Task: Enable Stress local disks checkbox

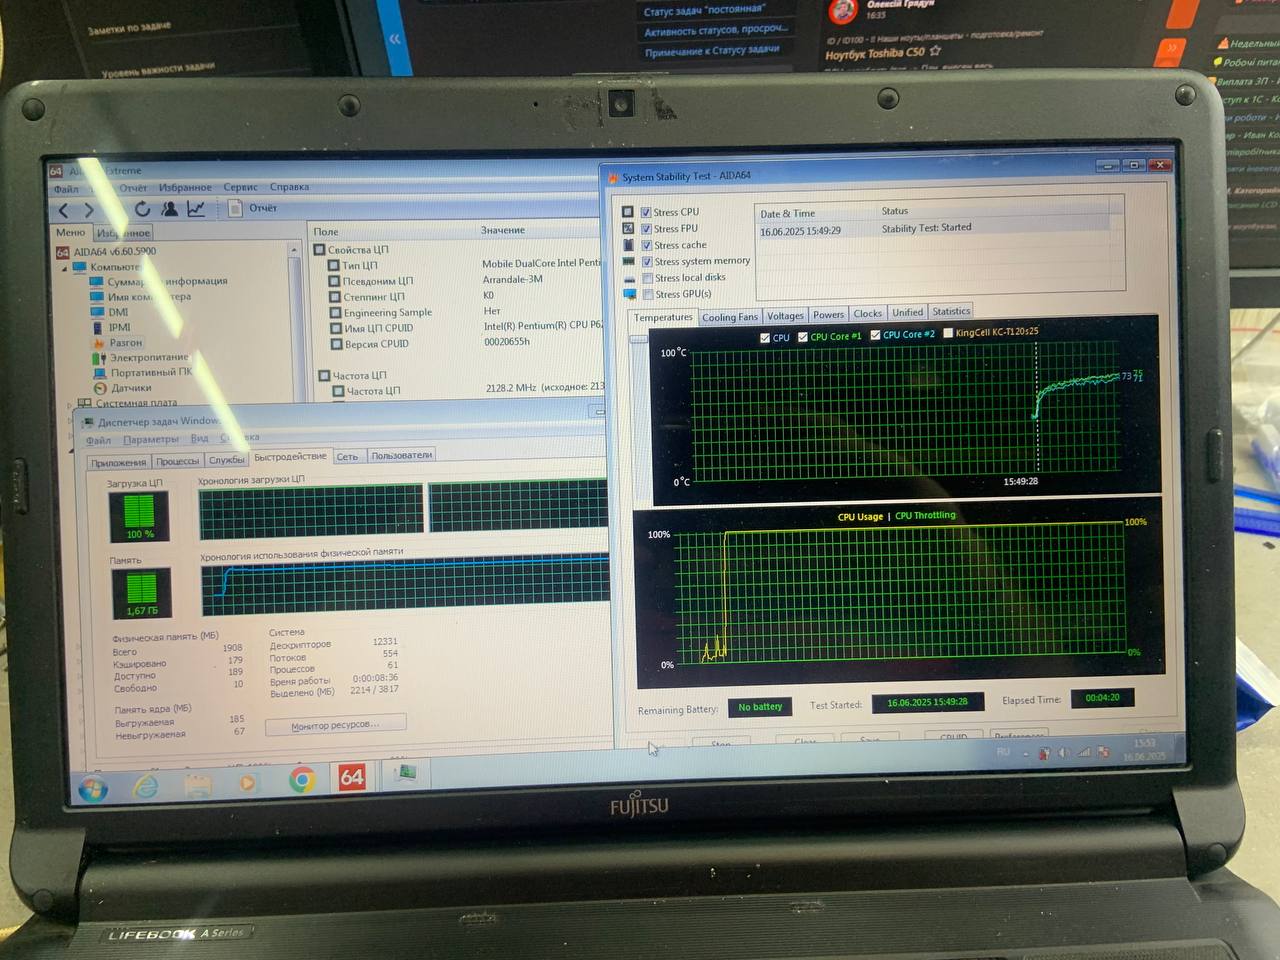Action: tap(647, 278)
